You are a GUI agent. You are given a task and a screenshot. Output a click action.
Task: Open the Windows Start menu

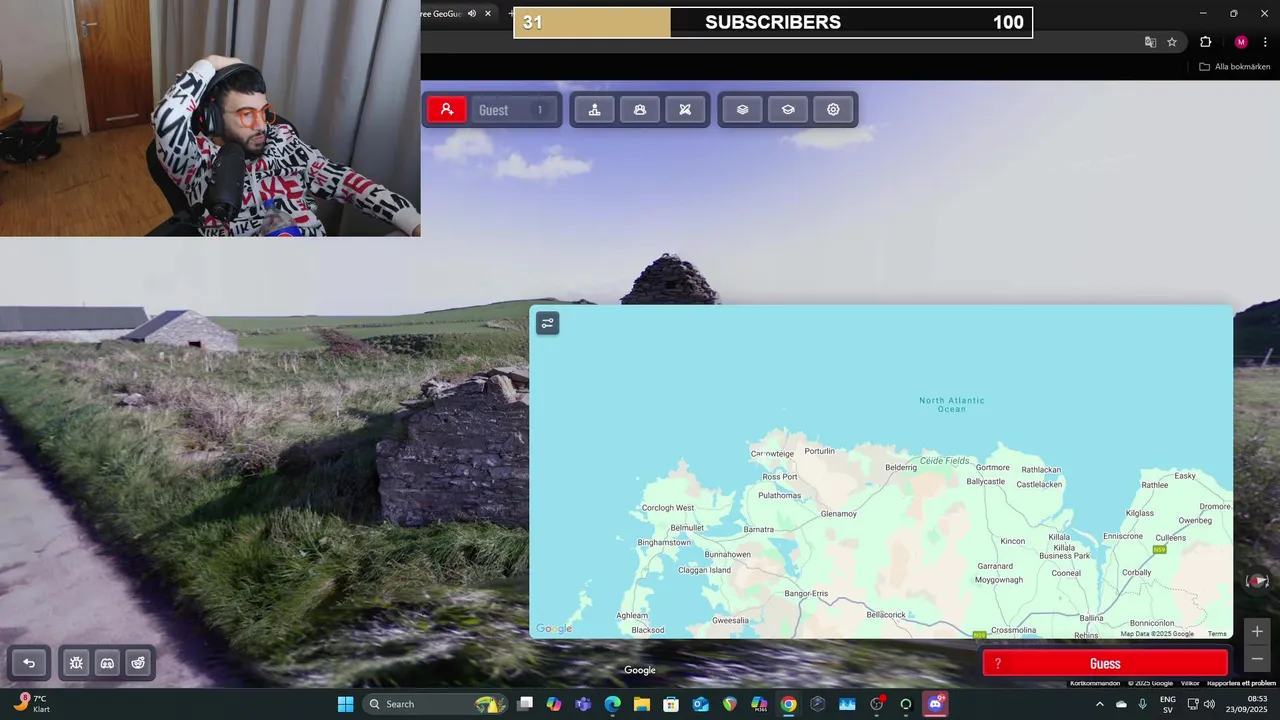(x=345, y=704)
